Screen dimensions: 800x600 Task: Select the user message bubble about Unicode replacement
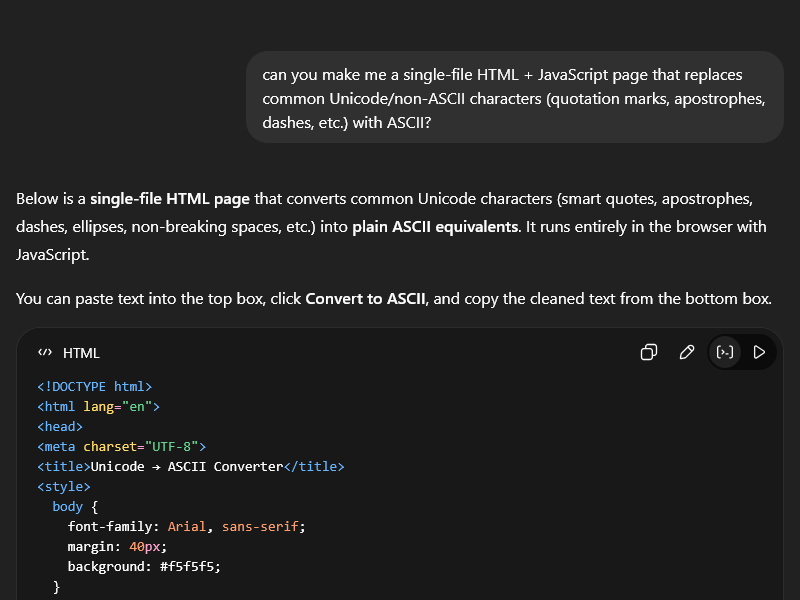[x=515, y=98]
